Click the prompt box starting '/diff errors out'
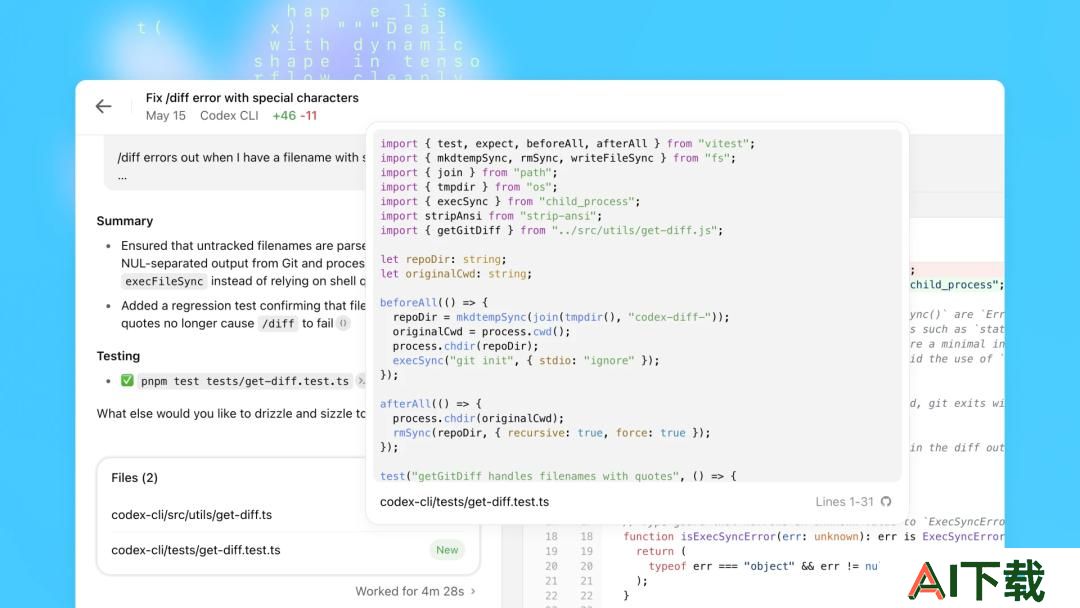 [x=236, y=163]
